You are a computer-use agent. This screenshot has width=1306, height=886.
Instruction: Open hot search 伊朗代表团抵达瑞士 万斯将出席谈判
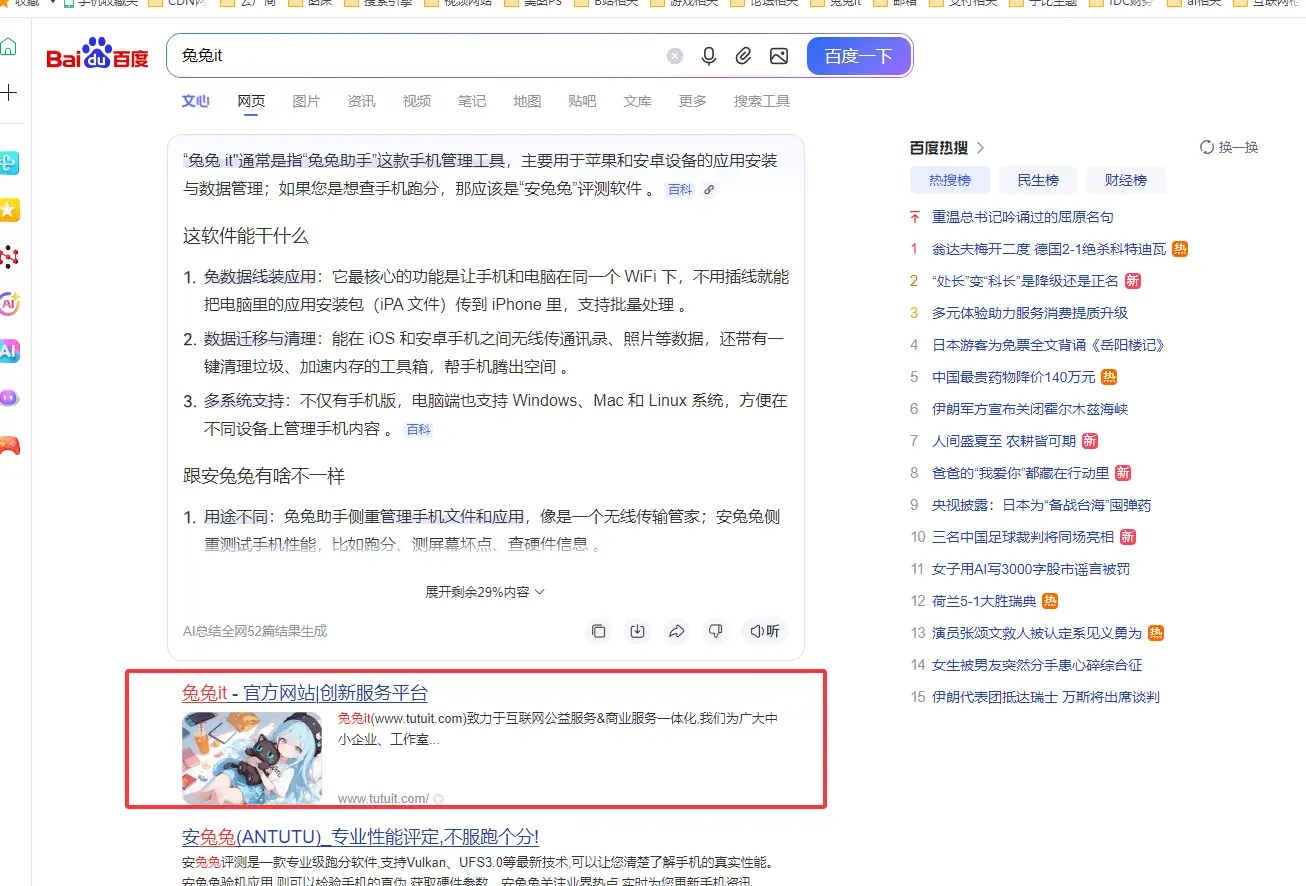tap(1045, 697)
